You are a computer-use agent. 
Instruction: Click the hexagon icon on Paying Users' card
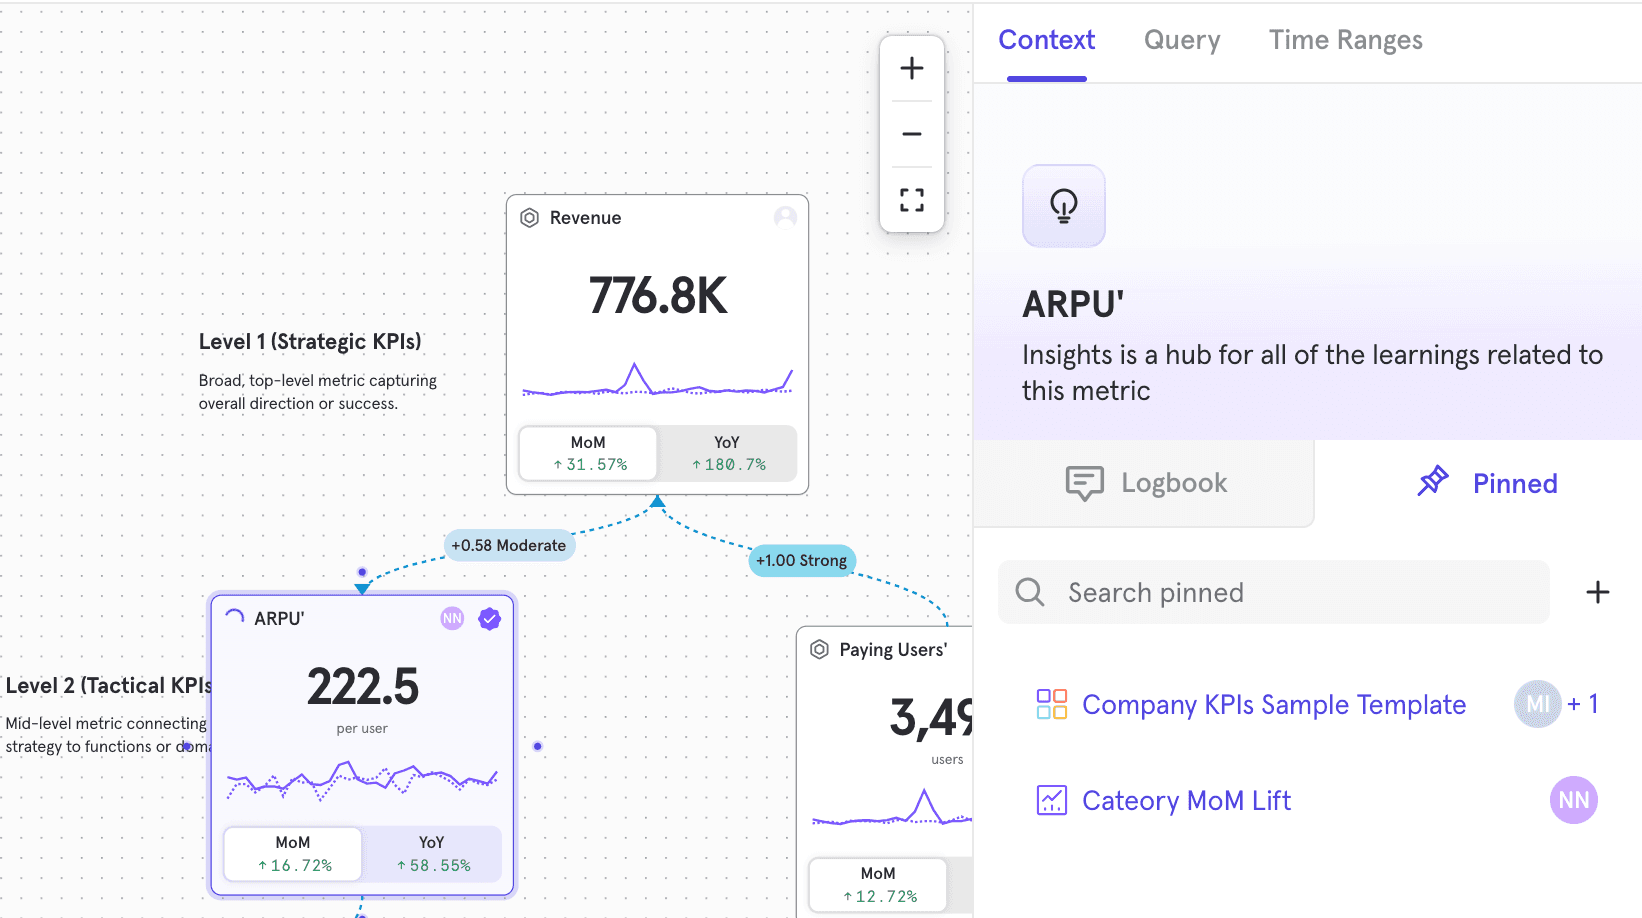pyautogui.click(x=819, y=650)
